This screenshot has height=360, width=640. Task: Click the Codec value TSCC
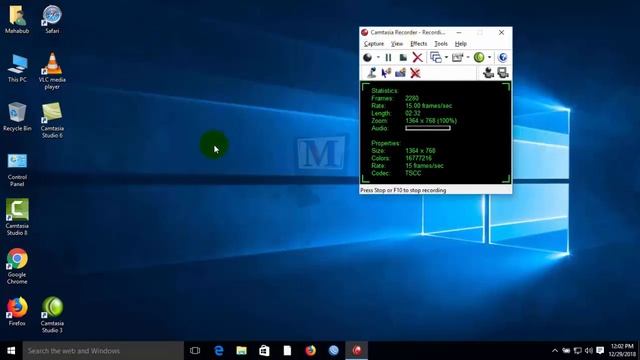click(x=413, y=173)
